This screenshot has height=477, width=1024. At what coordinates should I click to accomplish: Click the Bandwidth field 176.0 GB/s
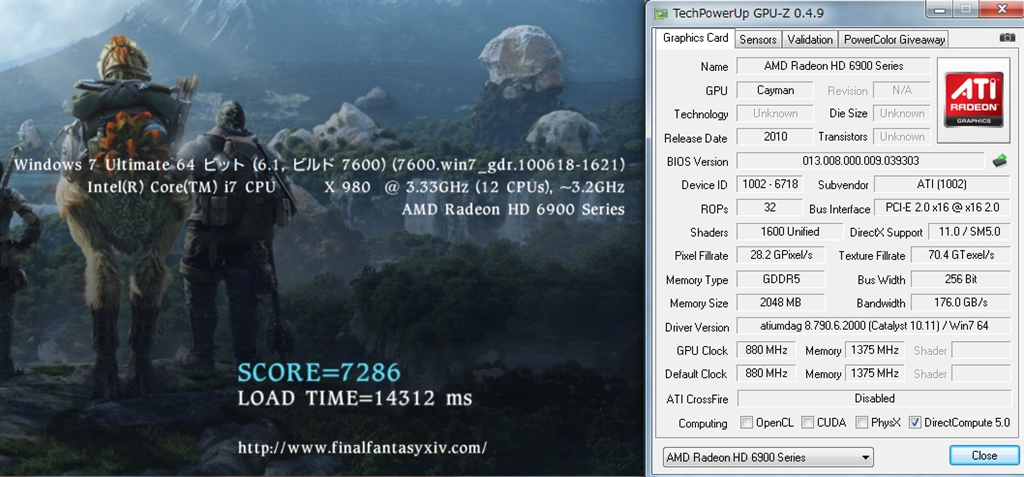961,303
